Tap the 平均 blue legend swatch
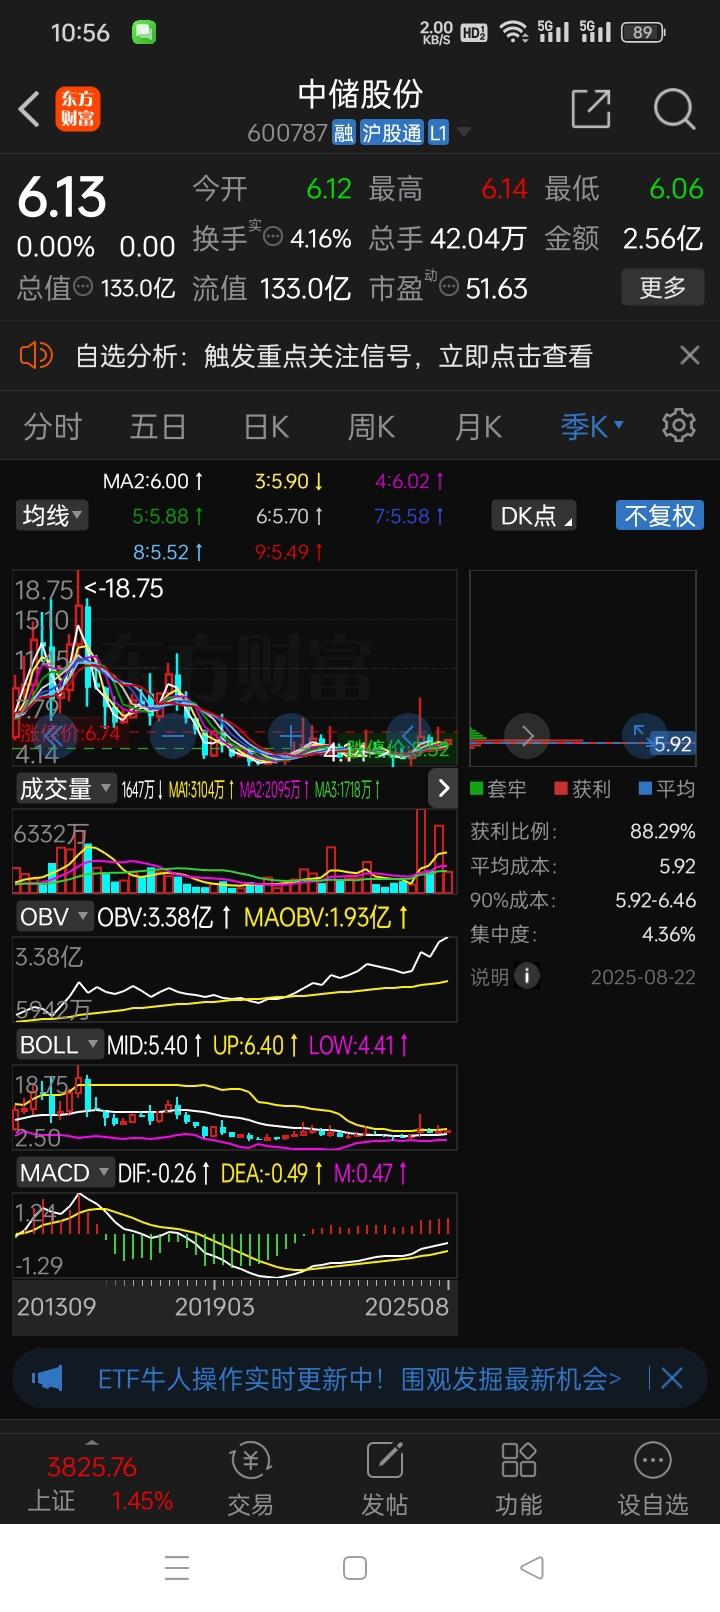Image resolution: width=720 pixels, height=1612 pixels. pos(645,789)
